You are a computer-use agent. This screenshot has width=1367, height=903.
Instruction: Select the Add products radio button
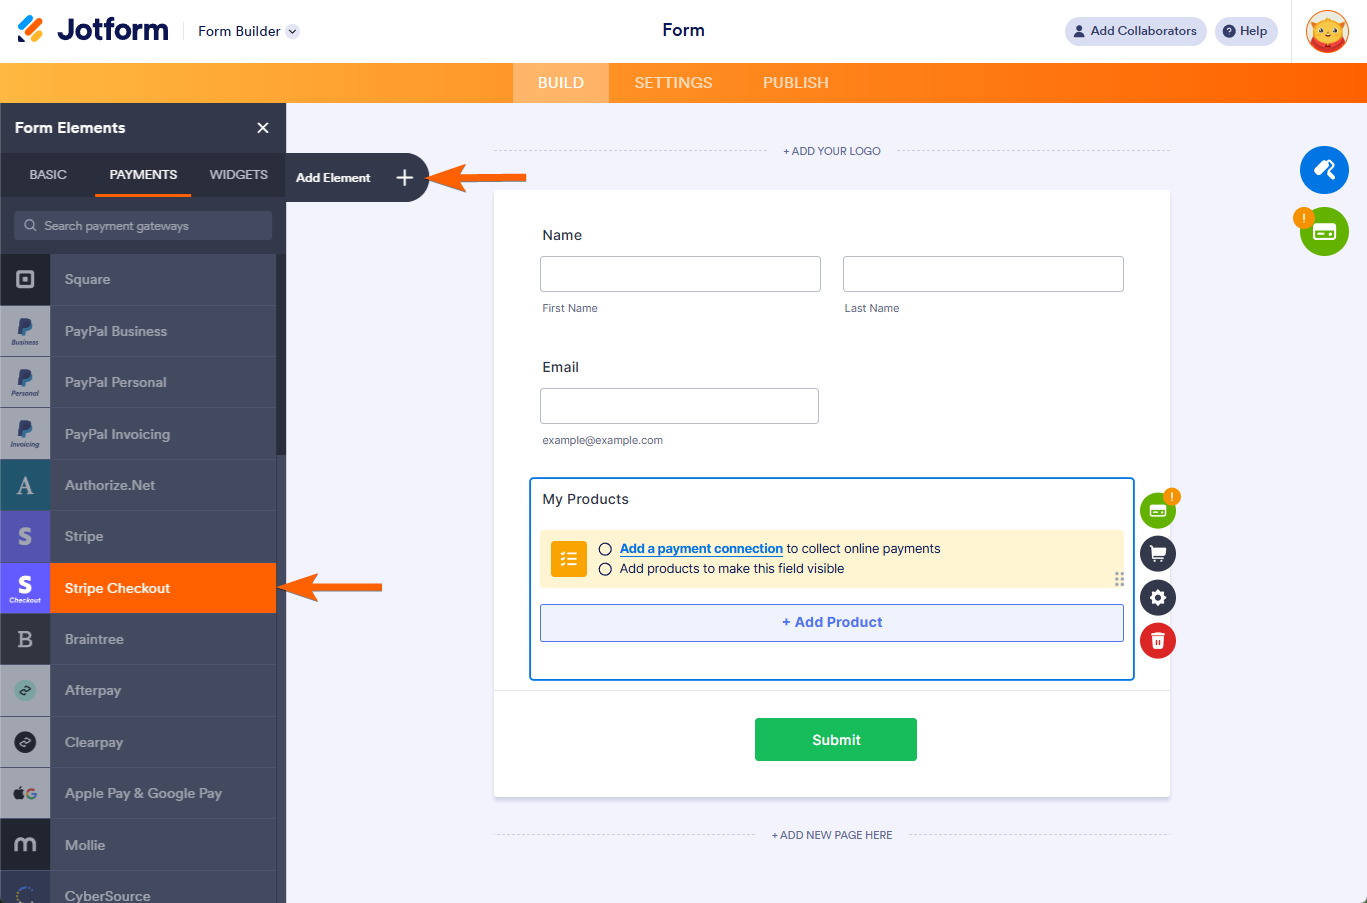point(604,569)
